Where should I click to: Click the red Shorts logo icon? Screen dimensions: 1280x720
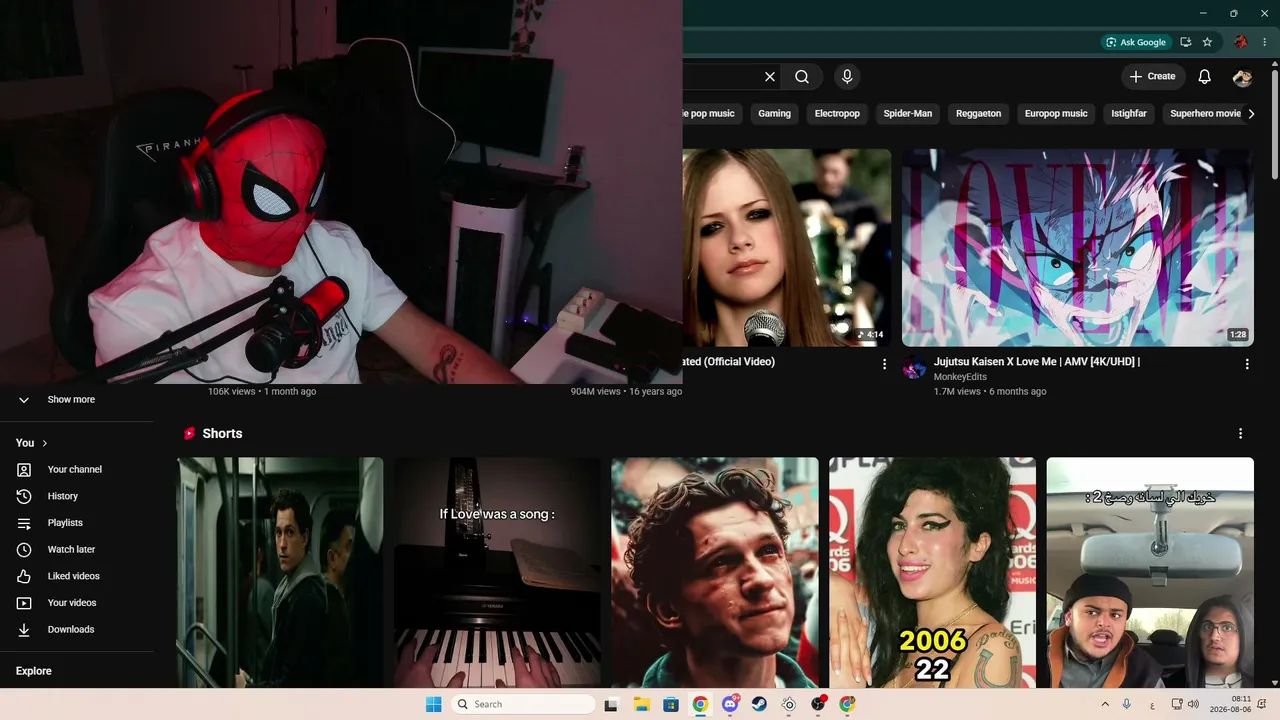[x=189, y=433]
